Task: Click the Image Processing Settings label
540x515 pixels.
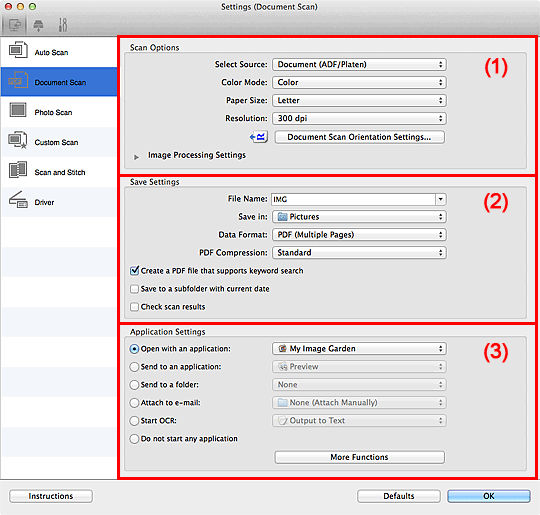Action: tap(197, 155)
